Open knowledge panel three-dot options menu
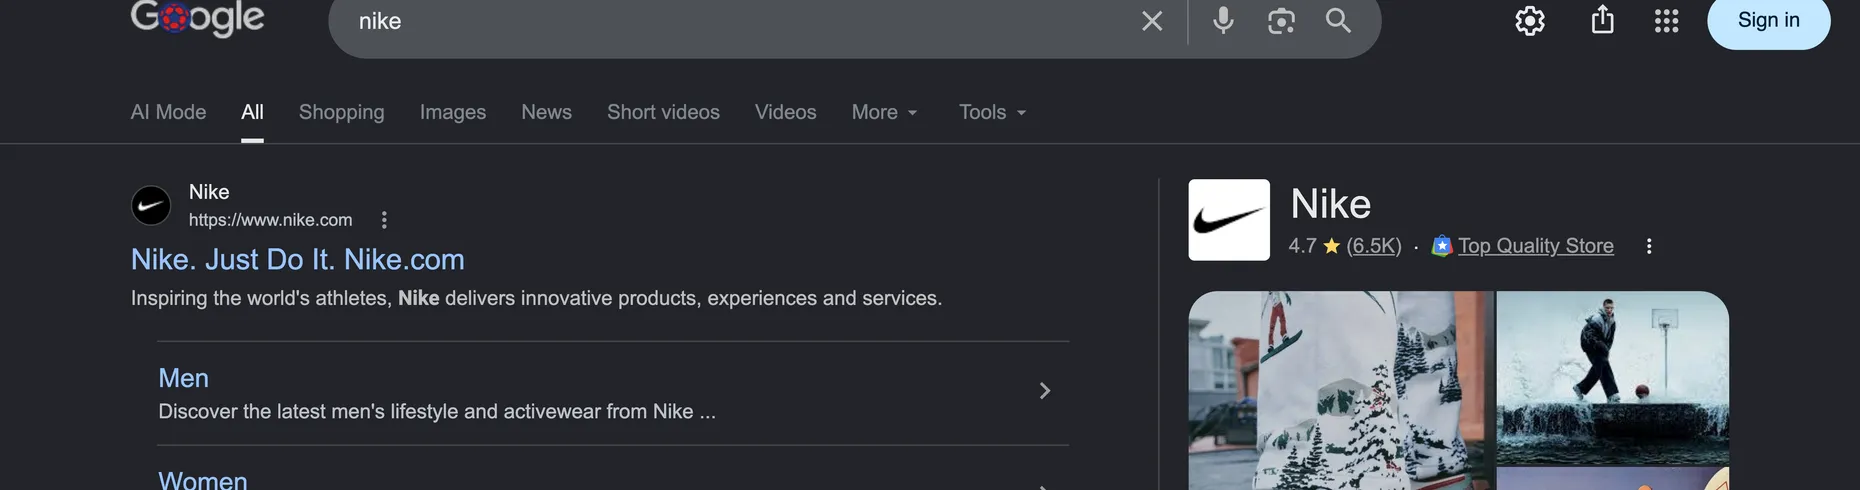 [1649, 246]
